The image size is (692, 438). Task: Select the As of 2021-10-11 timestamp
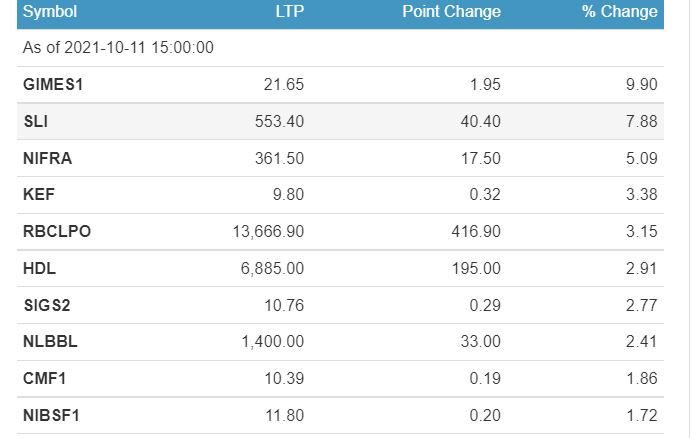pyautogui.click(x=118, y=48)
